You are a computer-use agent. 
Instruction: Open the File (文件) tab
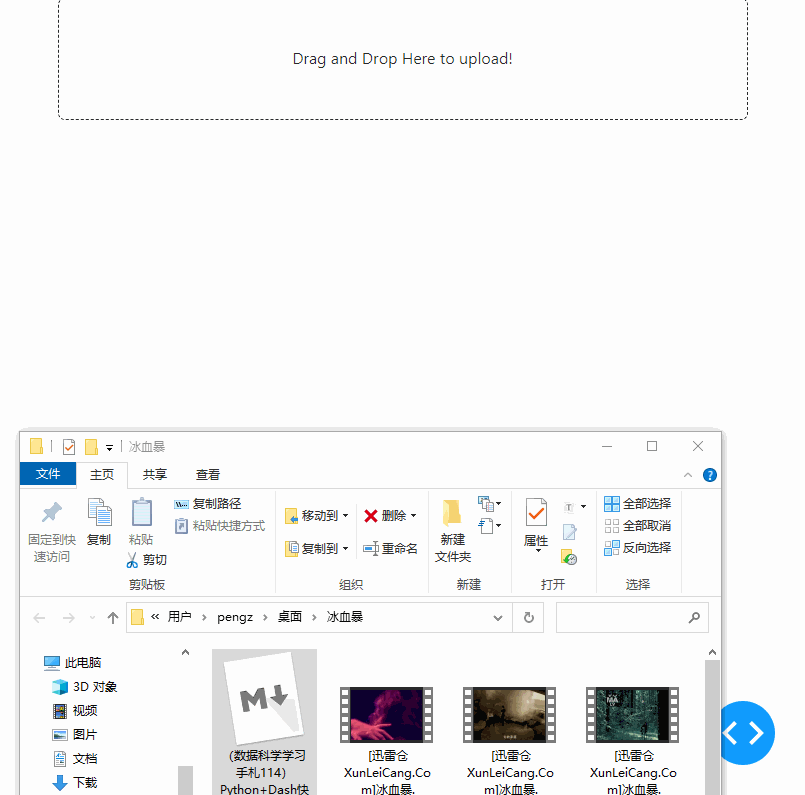point(48,474)
